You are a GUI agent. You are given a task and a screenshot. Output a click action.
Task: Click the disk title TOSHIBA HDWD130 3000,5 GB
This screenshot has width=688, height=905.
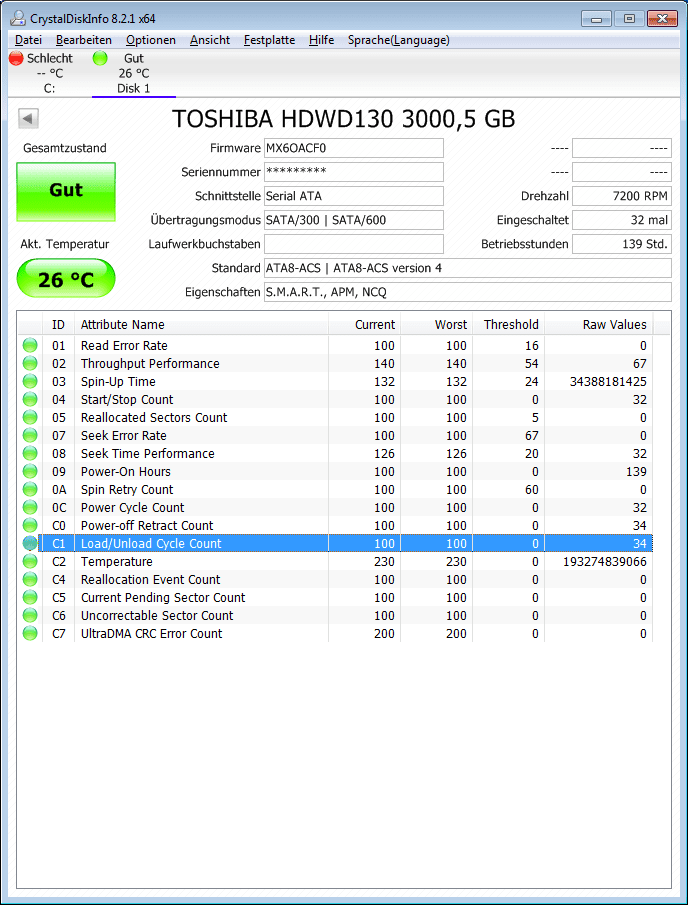coord(343,119)
